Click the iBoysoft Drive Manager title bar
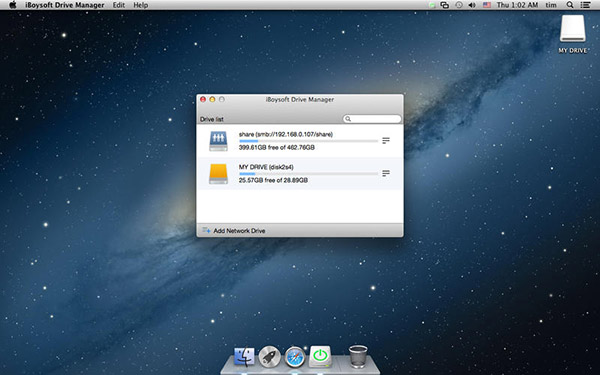Image resolution: width=600 pixels, height=375 pixels. 300,99
